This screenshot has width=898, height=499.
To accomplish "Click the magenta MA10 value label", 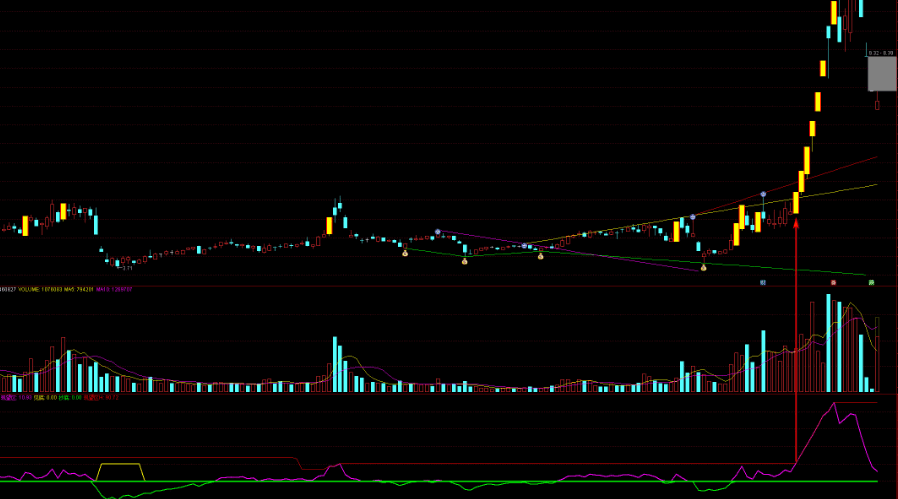I will (114, 289).
